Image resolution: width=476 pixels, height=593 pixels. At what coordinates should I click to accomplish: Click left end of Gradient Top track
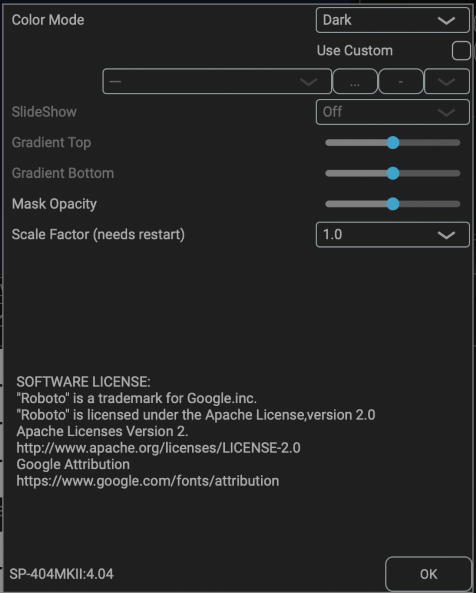(x=329, y=143)
